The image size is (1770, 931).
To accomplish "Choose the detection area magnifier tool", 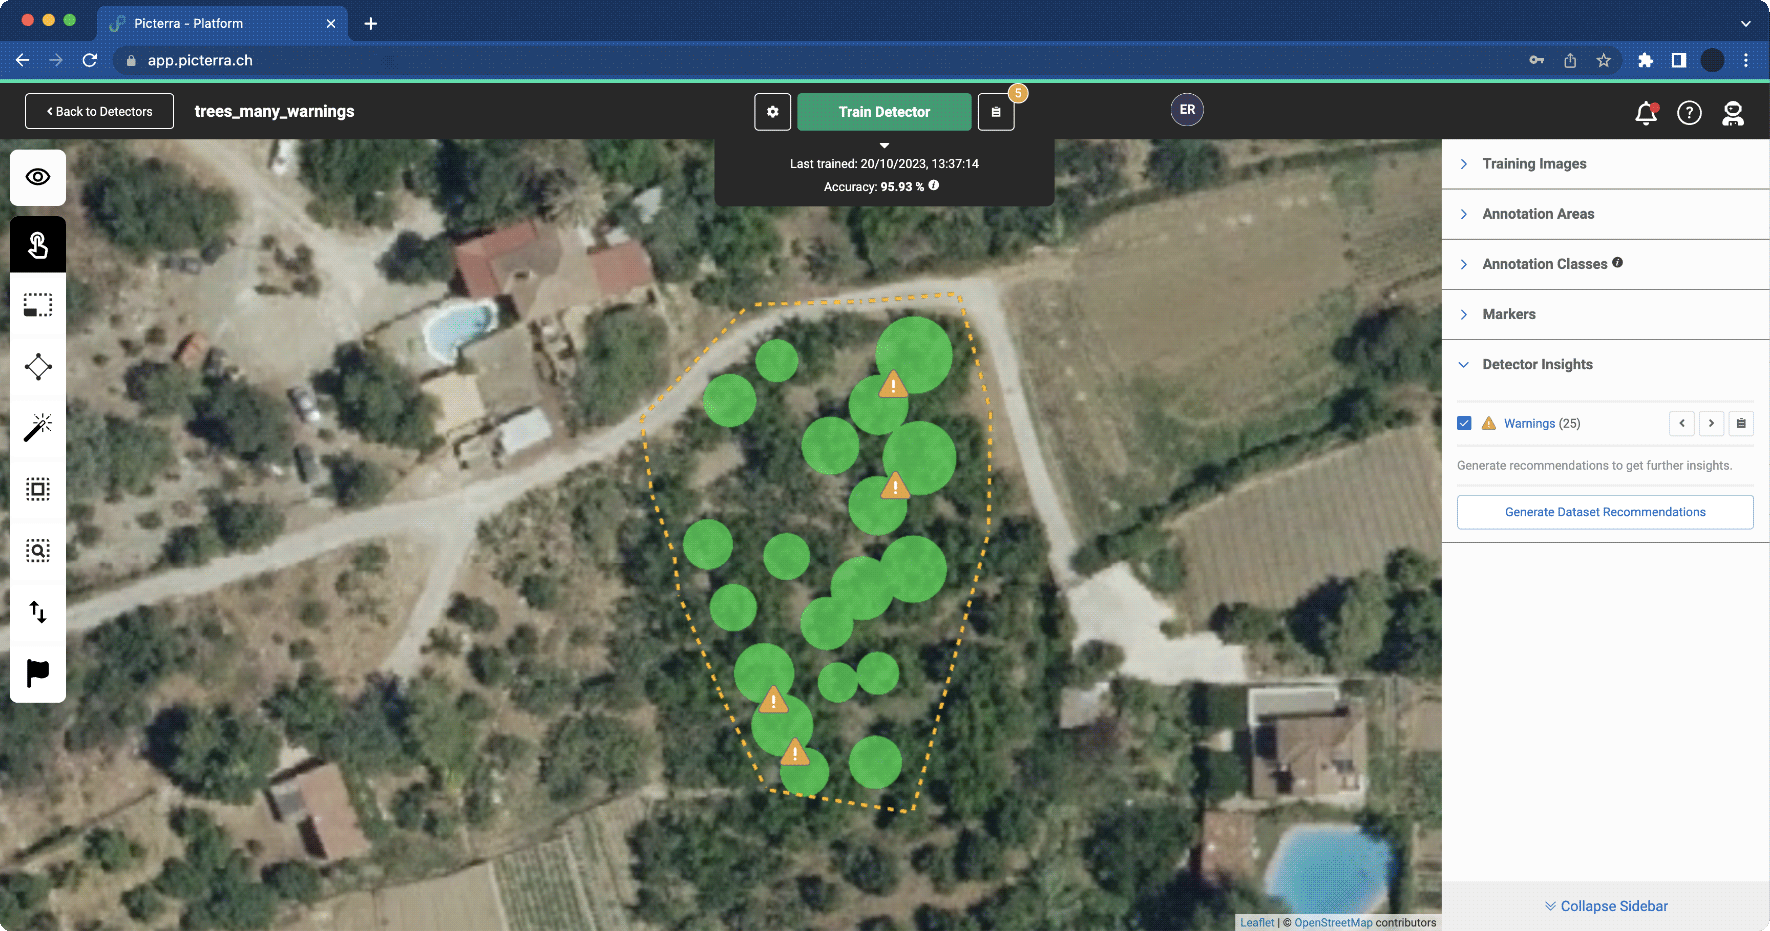I will (38, 550).
